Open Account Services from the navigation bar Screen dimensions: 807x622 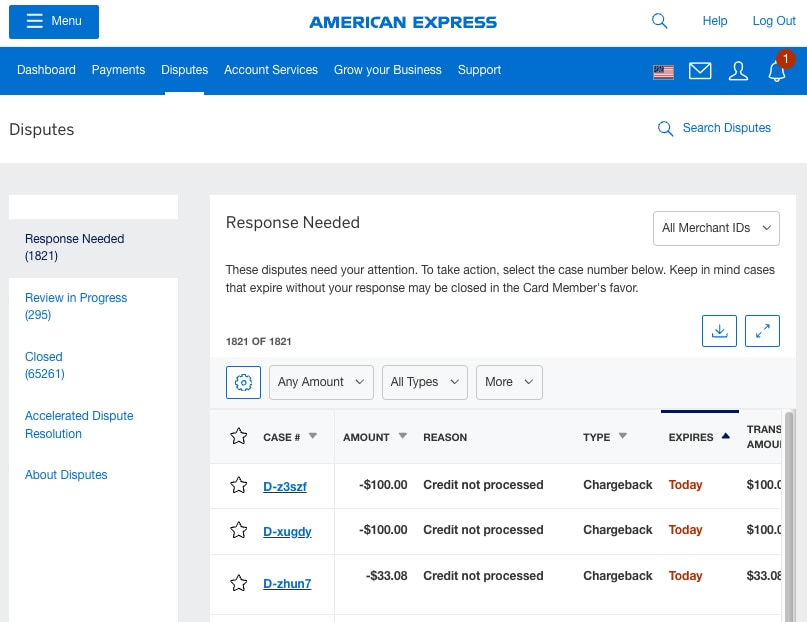[x=270, y=70]
